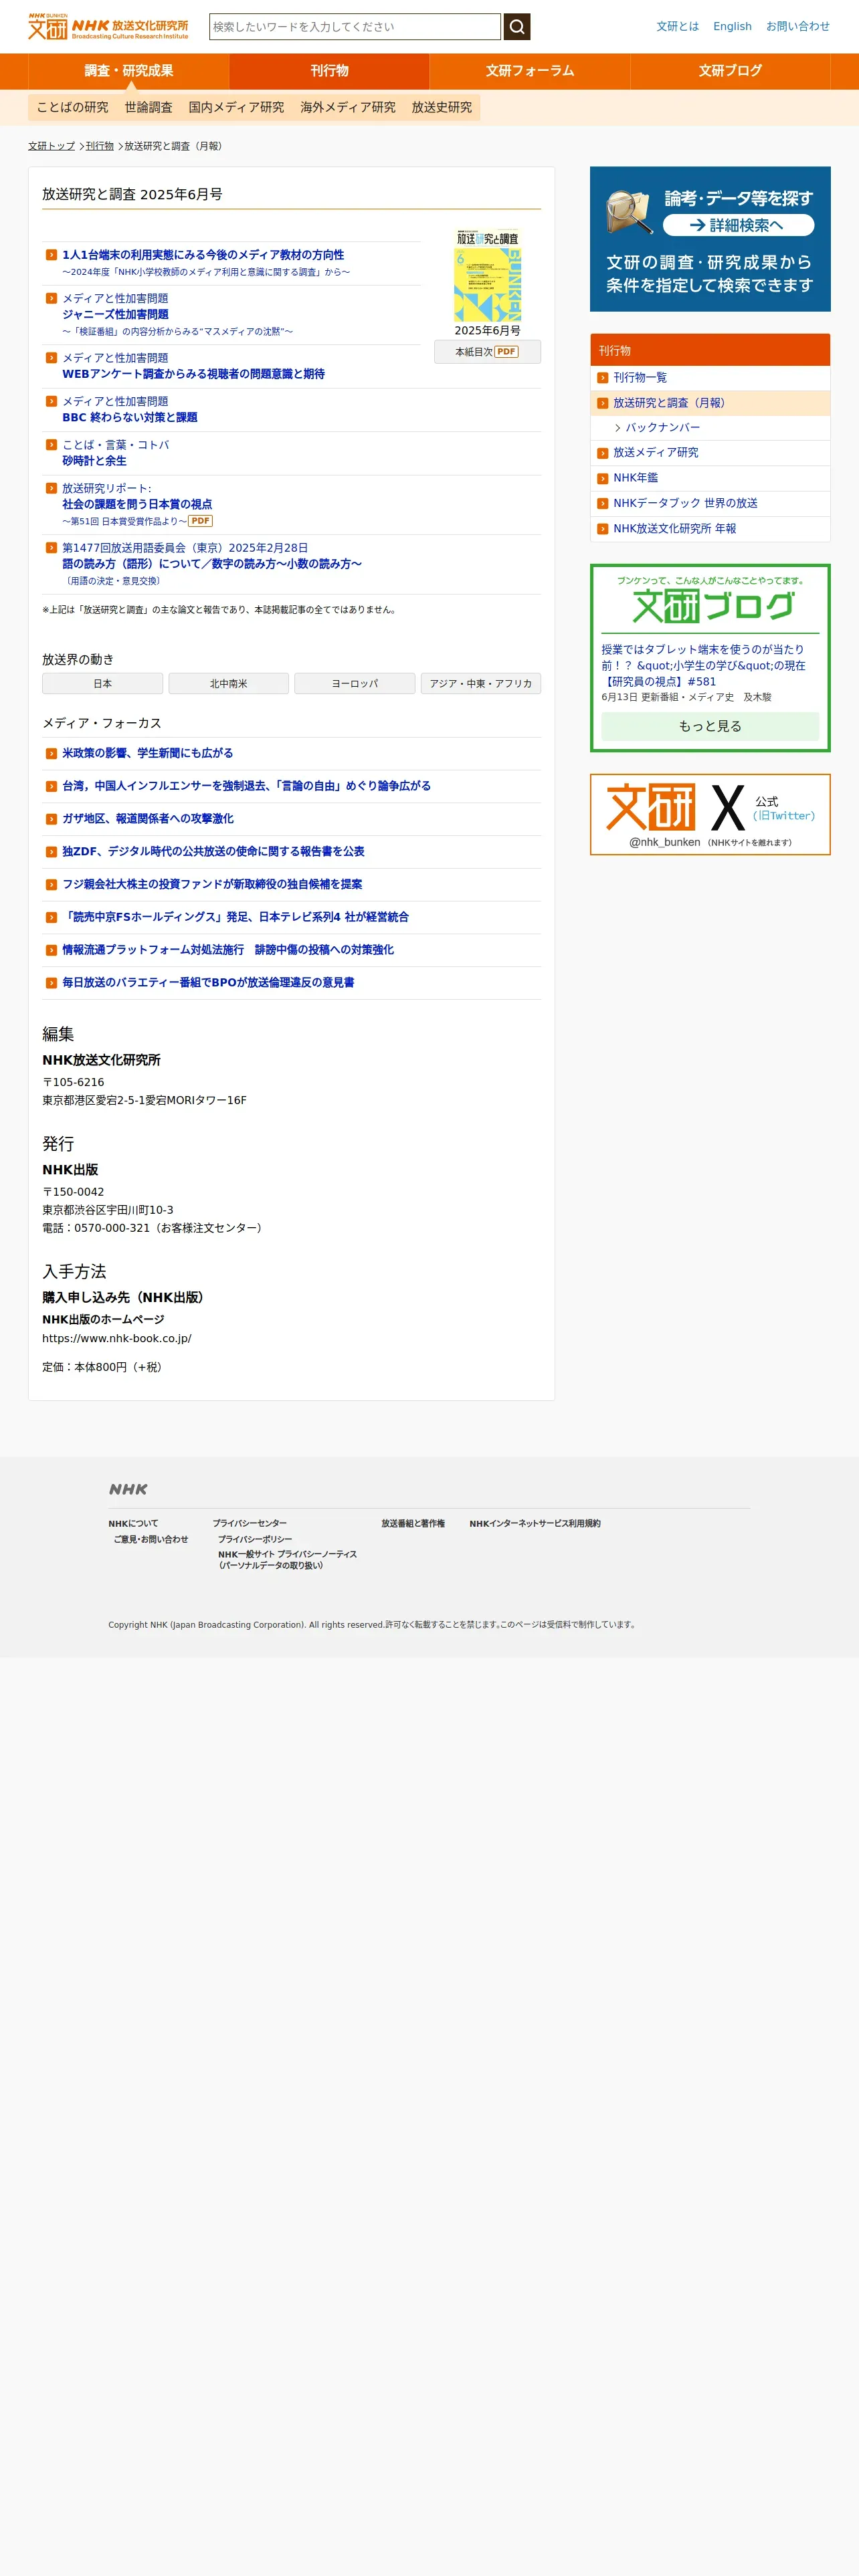The image size is (859, 2576).
Task: Click the 文研とは header link
Action: click(x=677, y=26)
